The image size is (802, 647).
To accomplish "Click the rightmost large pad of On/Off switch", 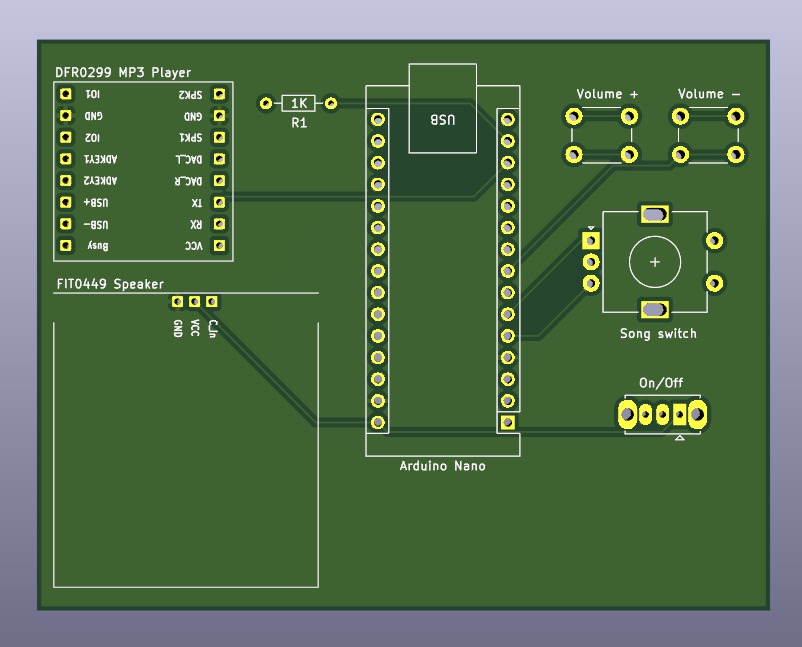I will (698, 414).
